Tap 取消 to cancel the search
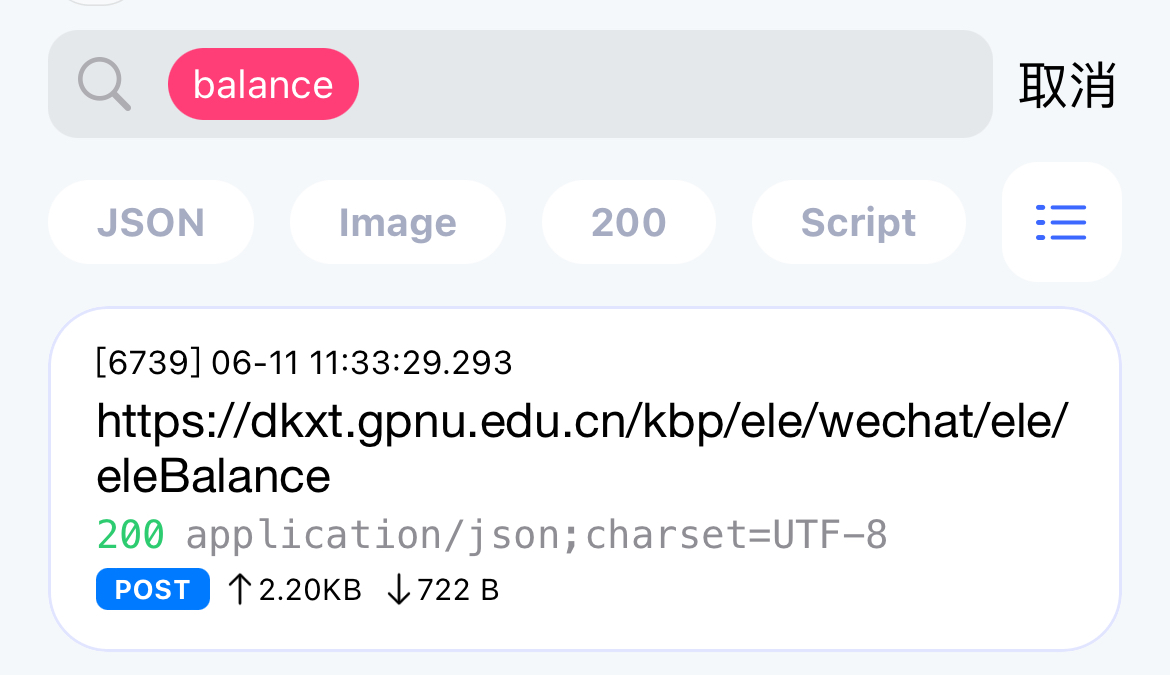1170x675 pixels. (x=1067, y=84)
